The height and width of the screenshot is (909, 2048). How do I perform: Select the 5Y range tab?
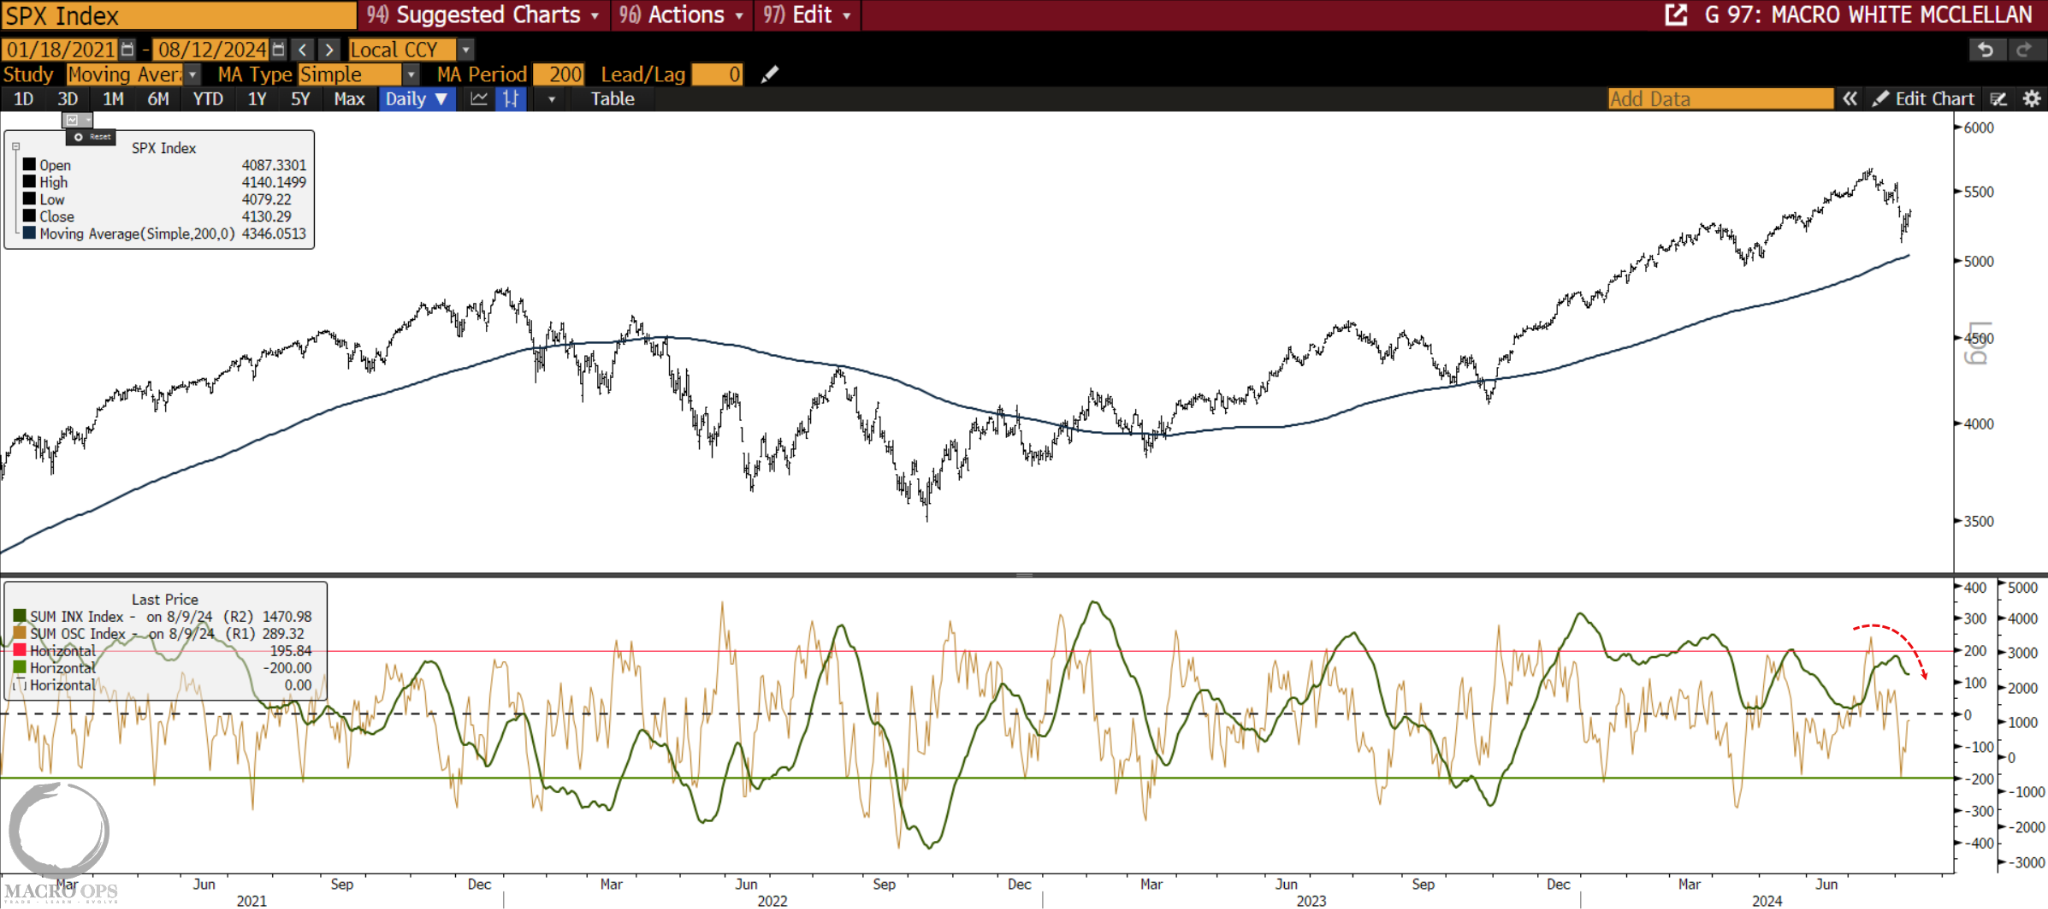click(x=300, y=99)
